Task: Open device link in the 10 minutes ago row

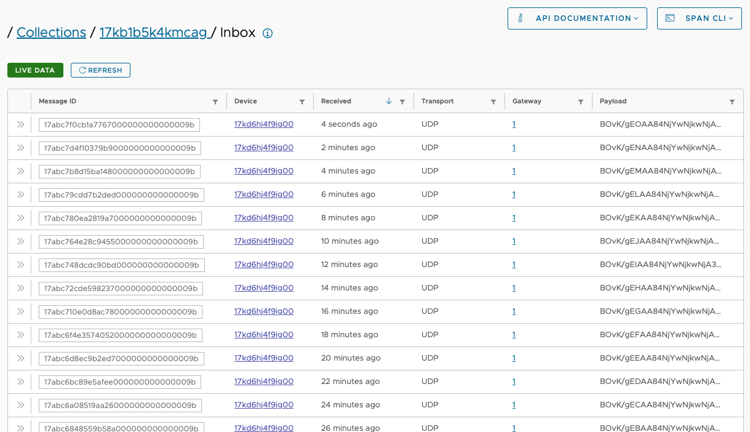Action: (264, 242)
